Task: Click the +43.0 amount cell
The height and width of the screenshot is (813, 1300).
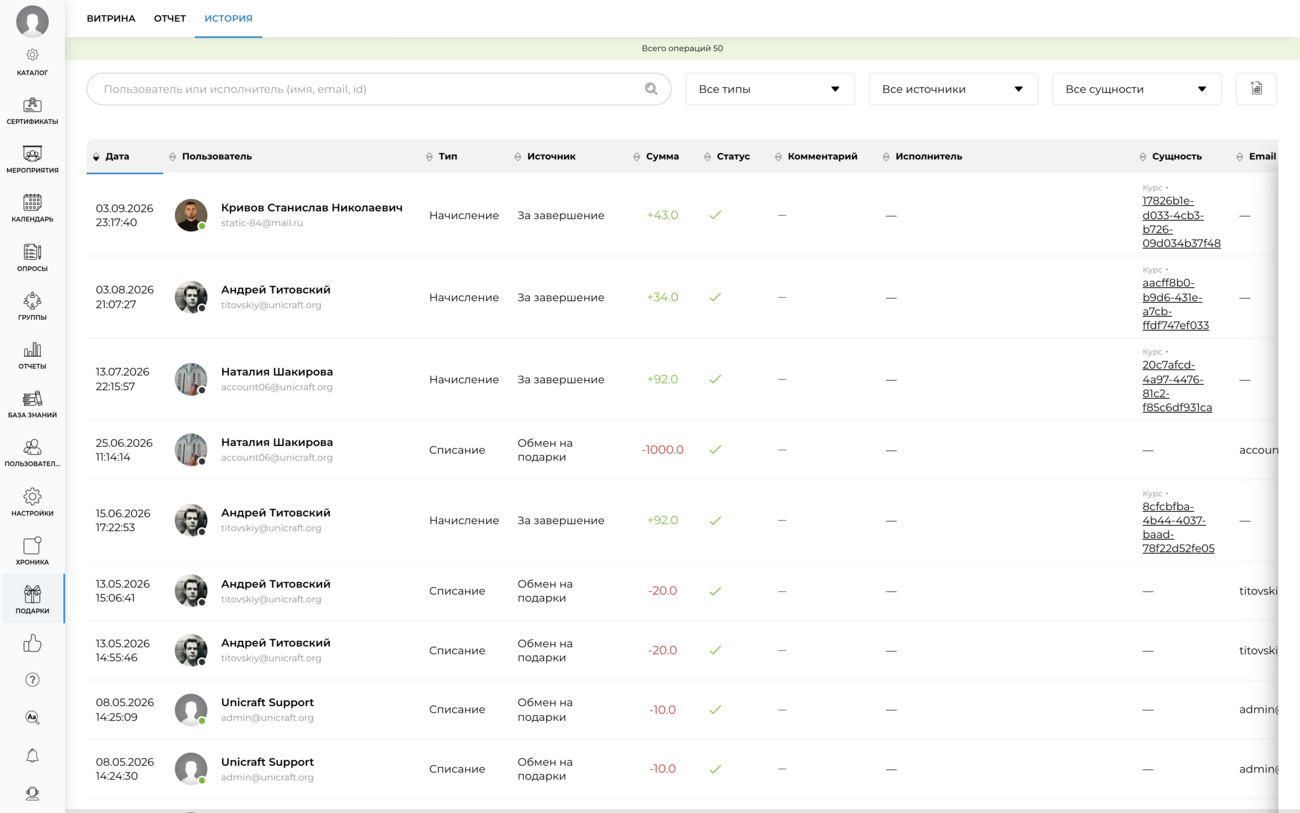Action: (x=662, y=215)
